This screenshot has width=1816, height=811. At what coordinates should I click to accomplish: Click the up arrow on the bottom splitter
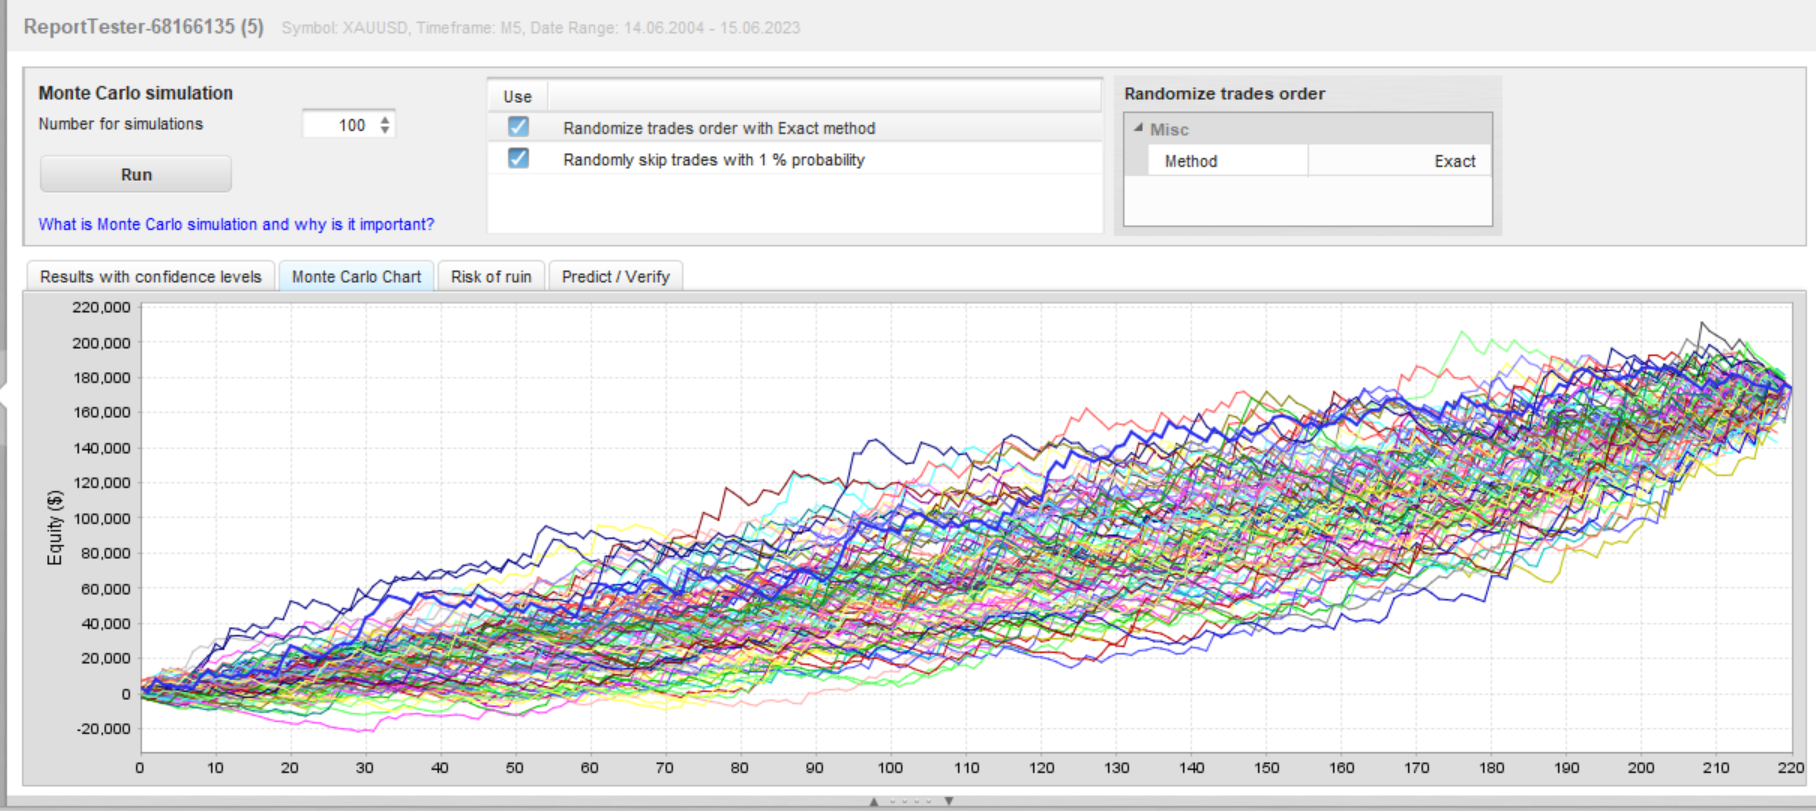coord(873,802)
